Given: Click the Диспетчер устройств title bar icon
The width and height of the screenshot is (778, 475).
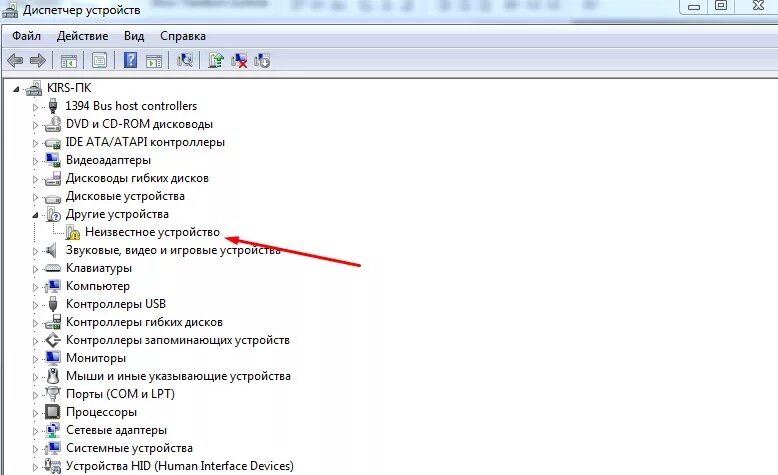Looking at the screenshot, I should [10, 10].
